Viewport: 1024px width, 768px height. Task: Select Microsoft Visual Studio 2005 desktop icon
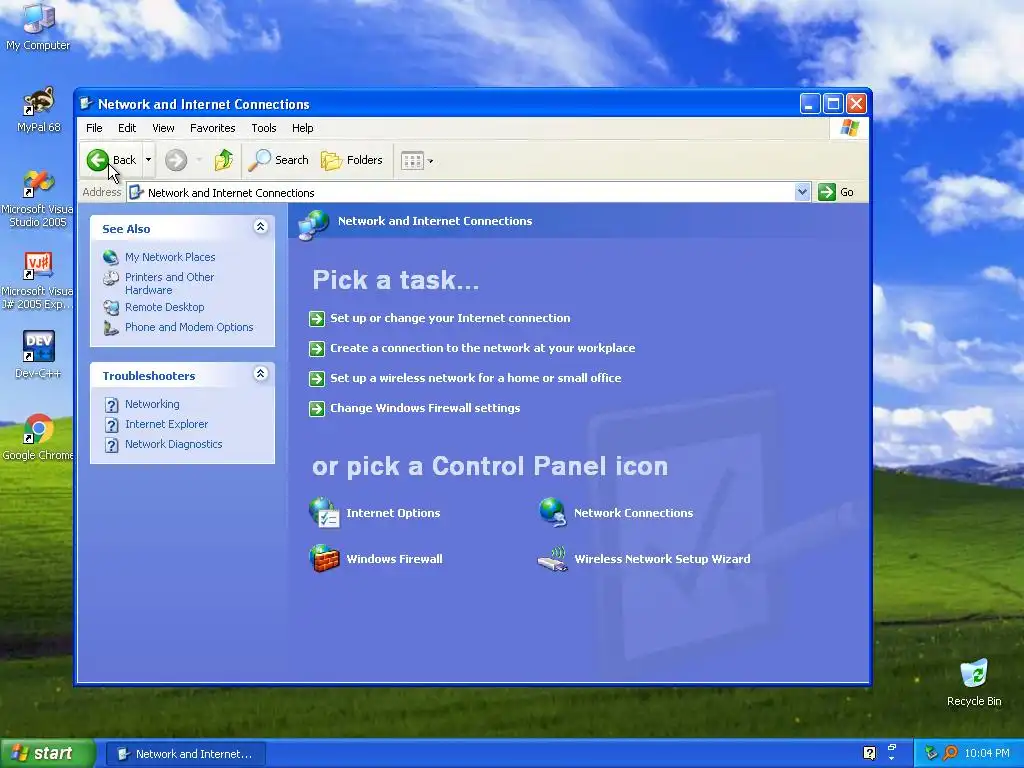point(37,199)
